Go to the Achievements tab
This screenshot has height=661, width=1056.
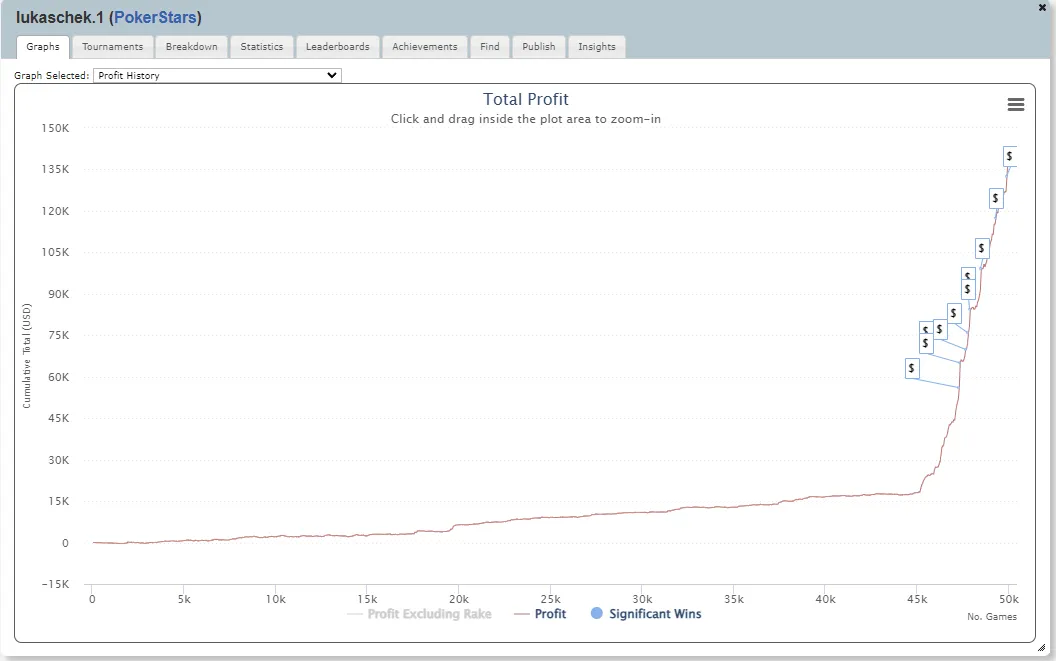coord(424,47)
